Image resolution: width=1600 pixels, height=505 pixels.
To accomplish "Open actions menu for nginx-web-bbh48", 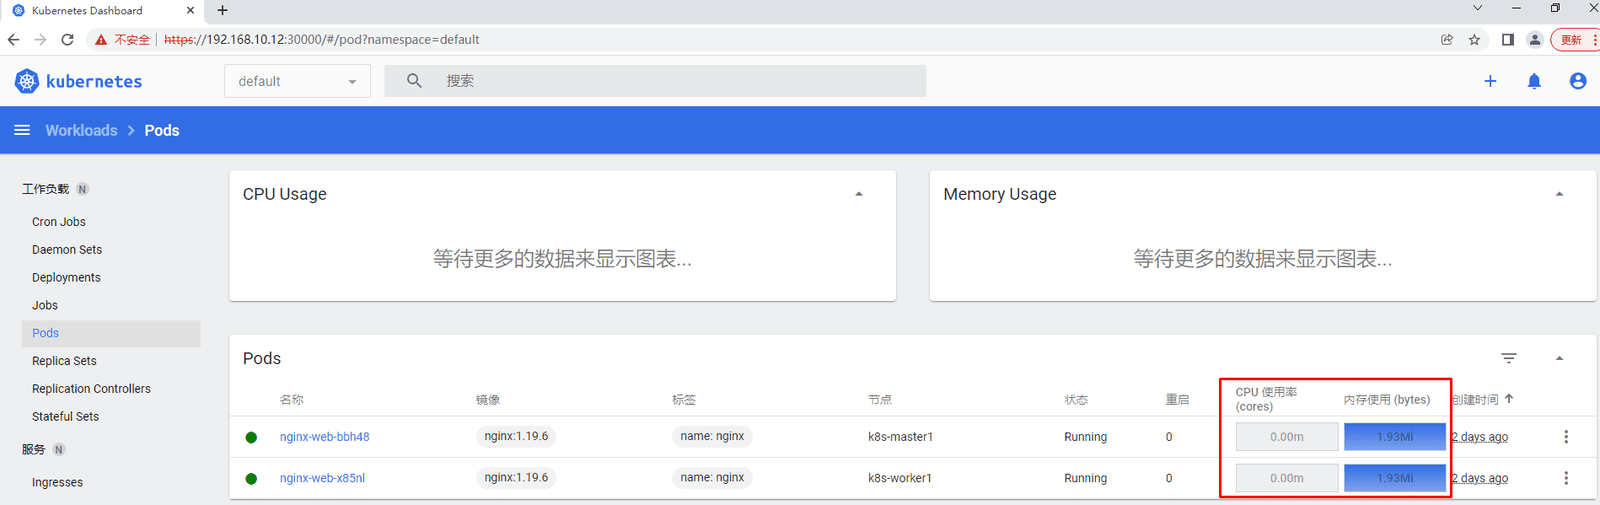I will coord(1566,437).
